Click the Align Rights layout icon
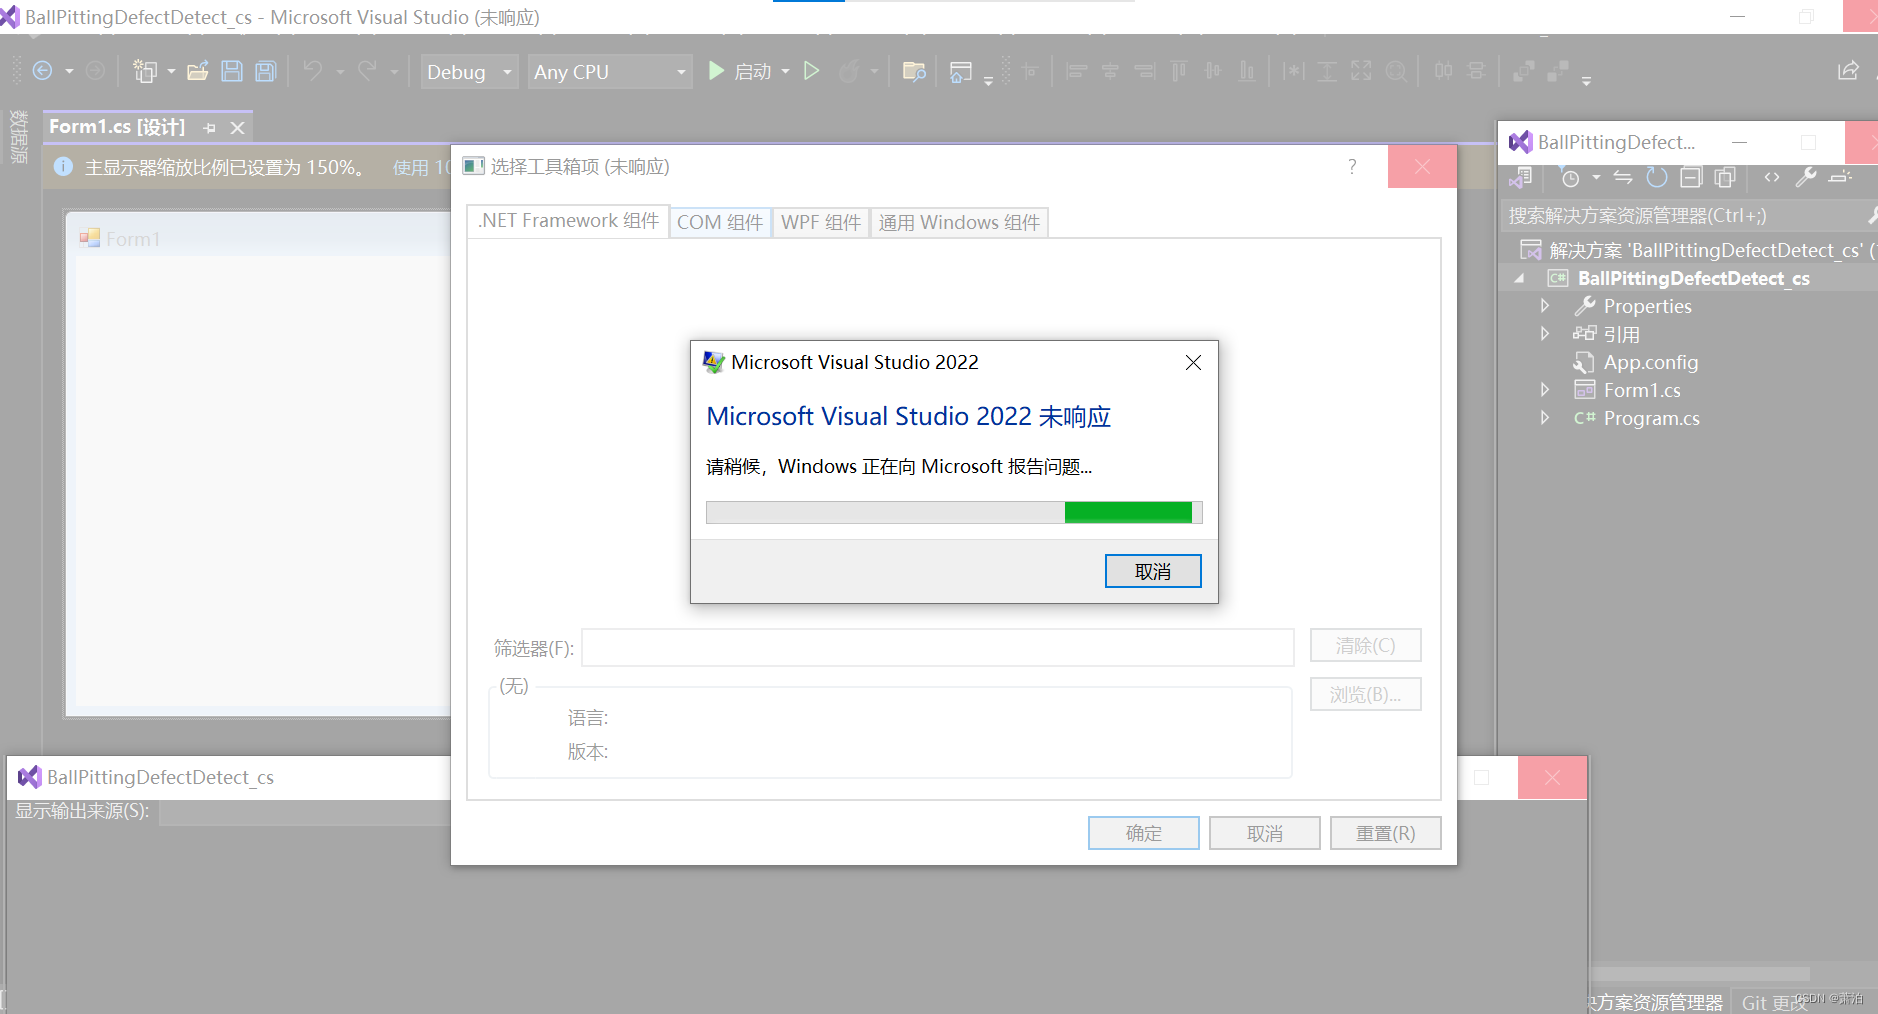This screenshot has width=1878, height=1014. [1144, 71]
